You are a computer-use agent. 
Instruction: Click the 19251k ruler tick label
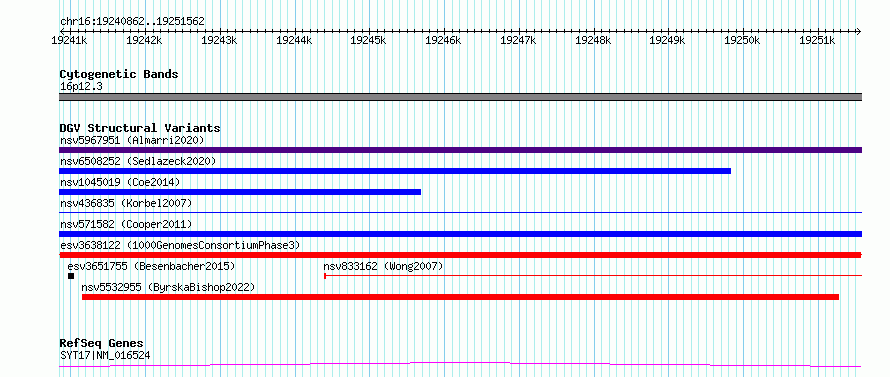coord(817,40)
